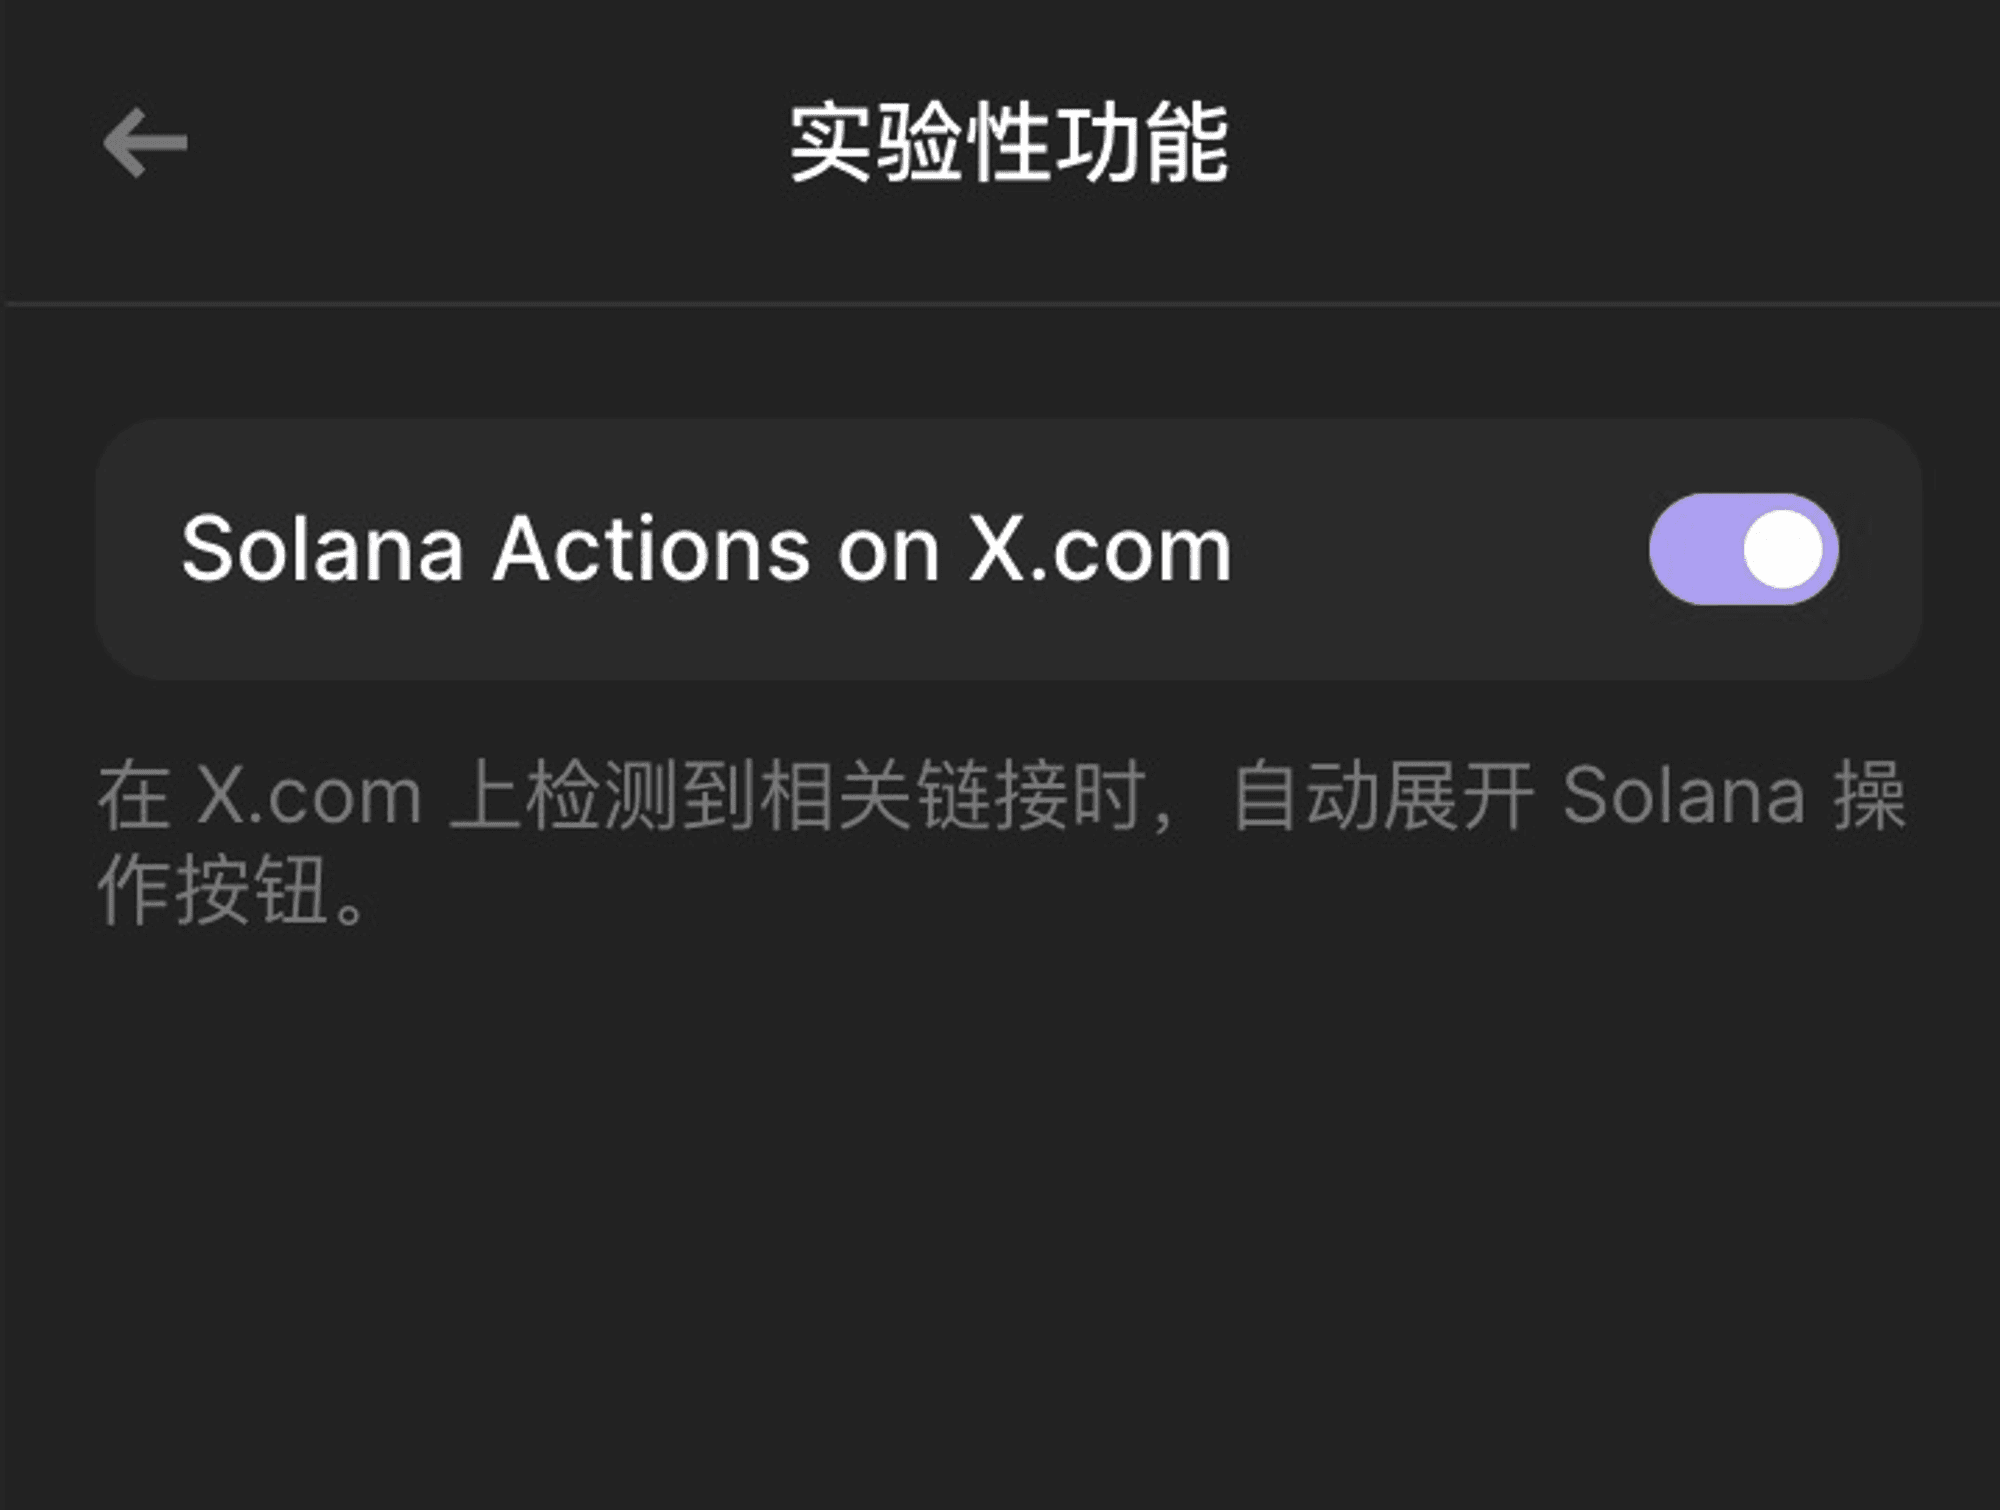Click the X.com text in the row label

tap(1100, 549)
